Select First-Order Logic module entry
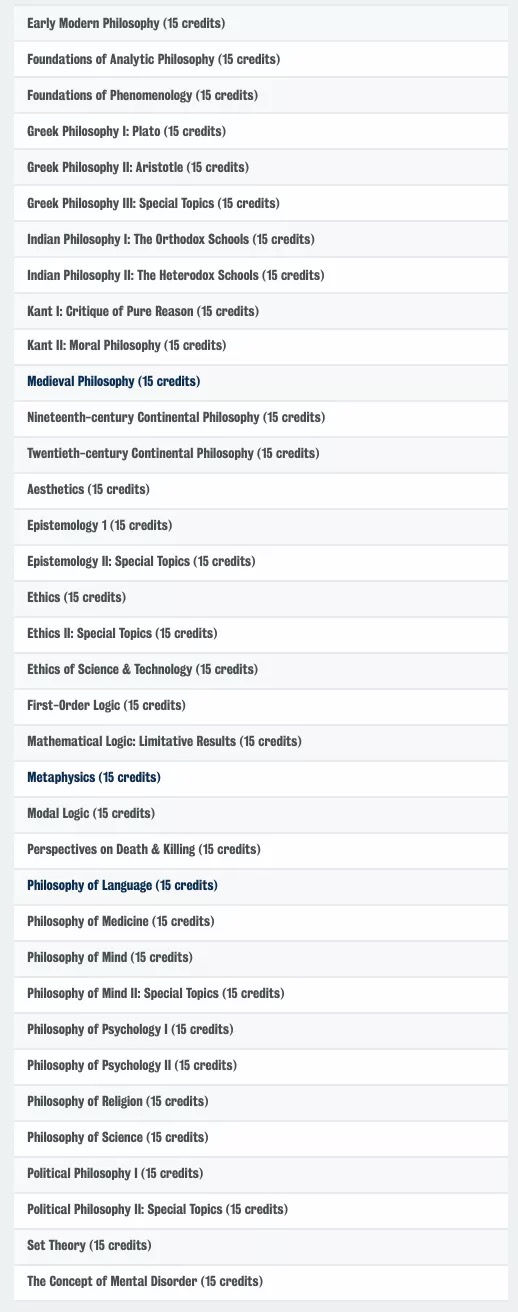Viewport: 518px width, 1312px height. pos(260,705)
